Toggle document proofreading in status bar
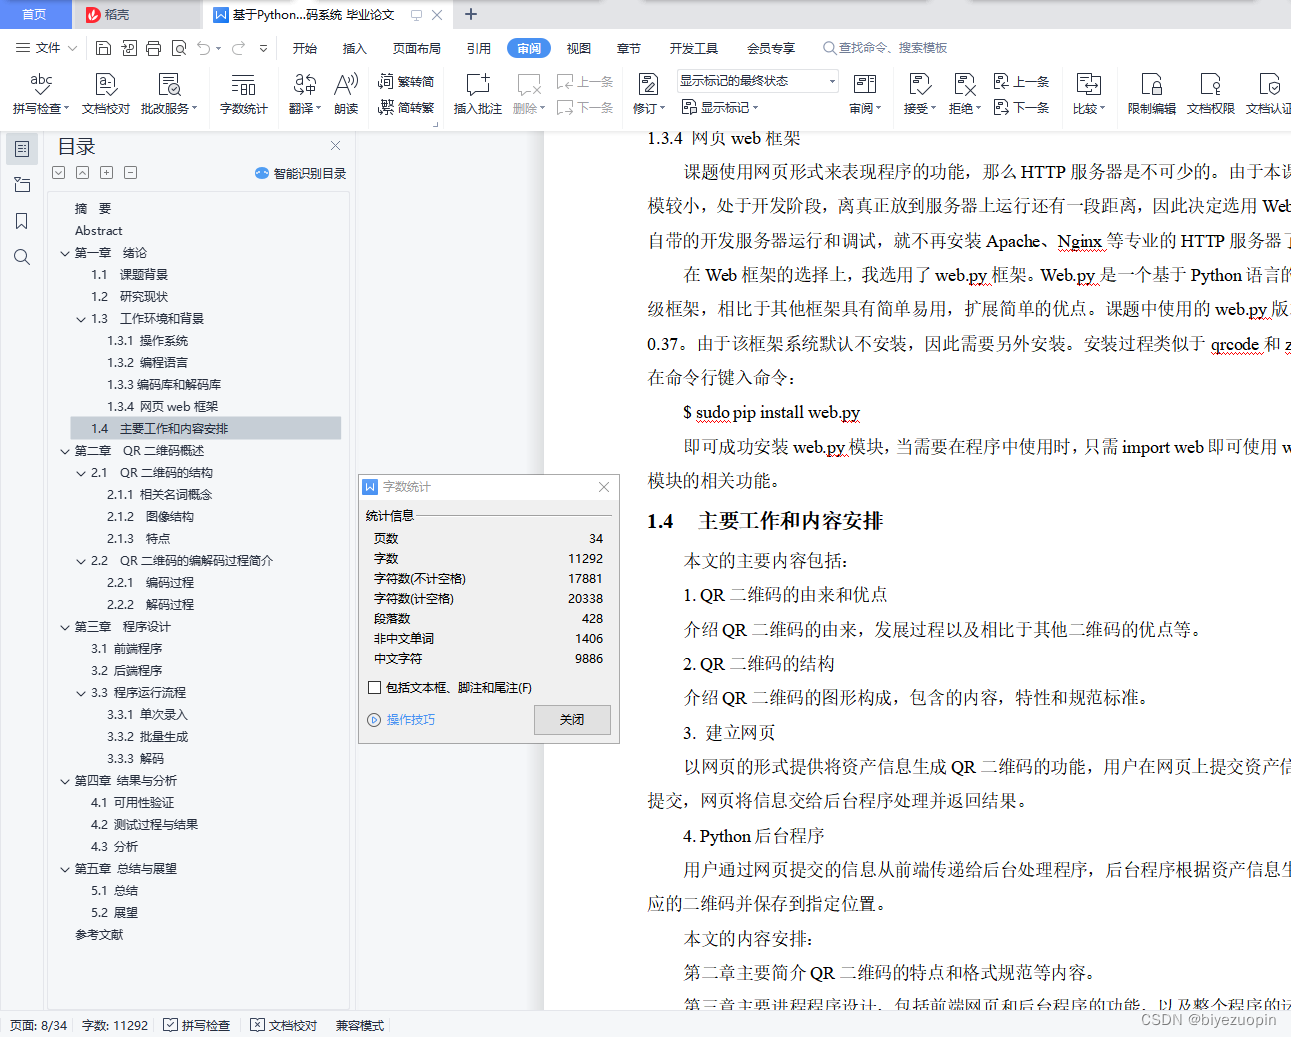This screenshot has width=1291, height=1037. (x=284, y=1025)
